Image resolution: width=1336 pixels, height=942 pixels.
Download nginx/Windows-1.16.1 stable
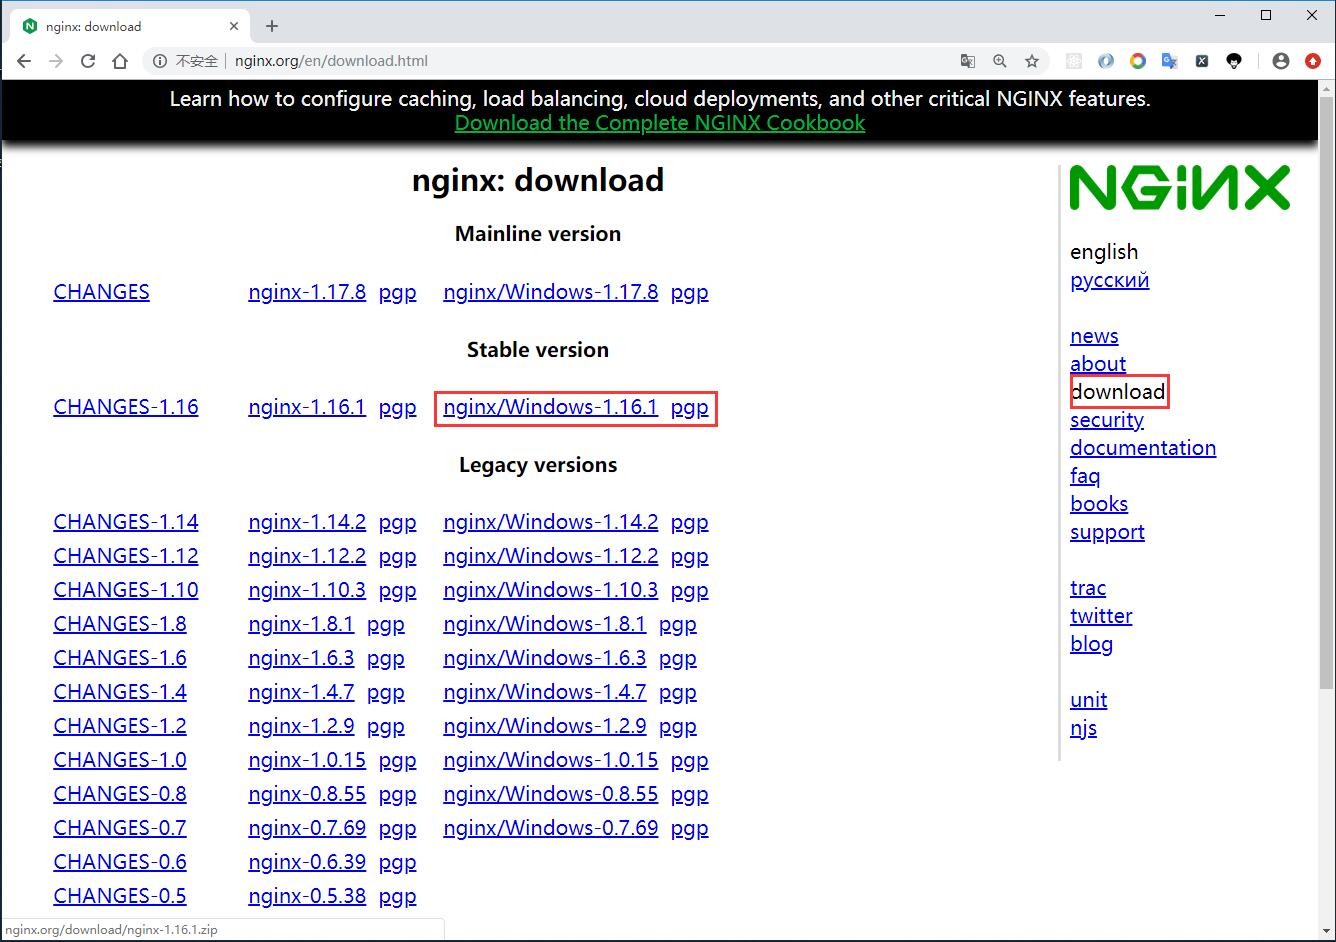coord(551,407)
